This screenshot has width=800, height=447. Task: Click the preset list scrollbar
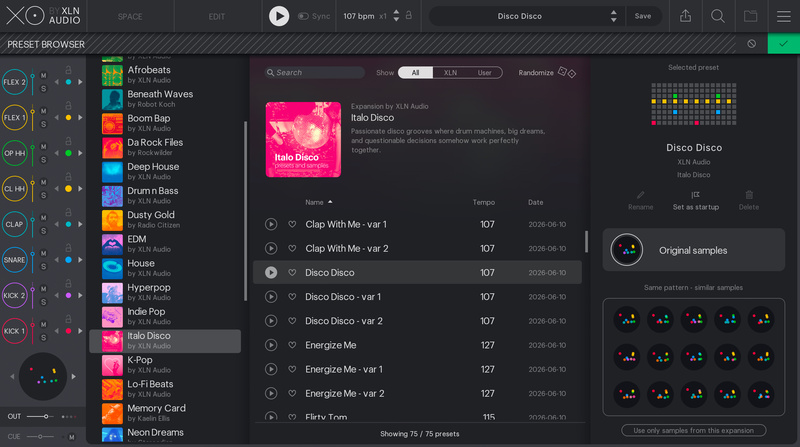click(586, 241)
